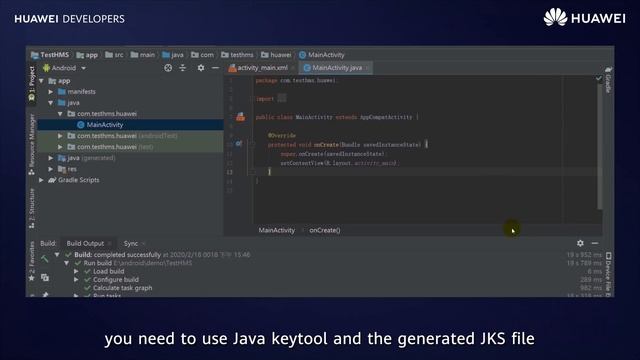Expand the Configure build node
Viewport: 640px width, 360px height.
(x=76, y=280)
